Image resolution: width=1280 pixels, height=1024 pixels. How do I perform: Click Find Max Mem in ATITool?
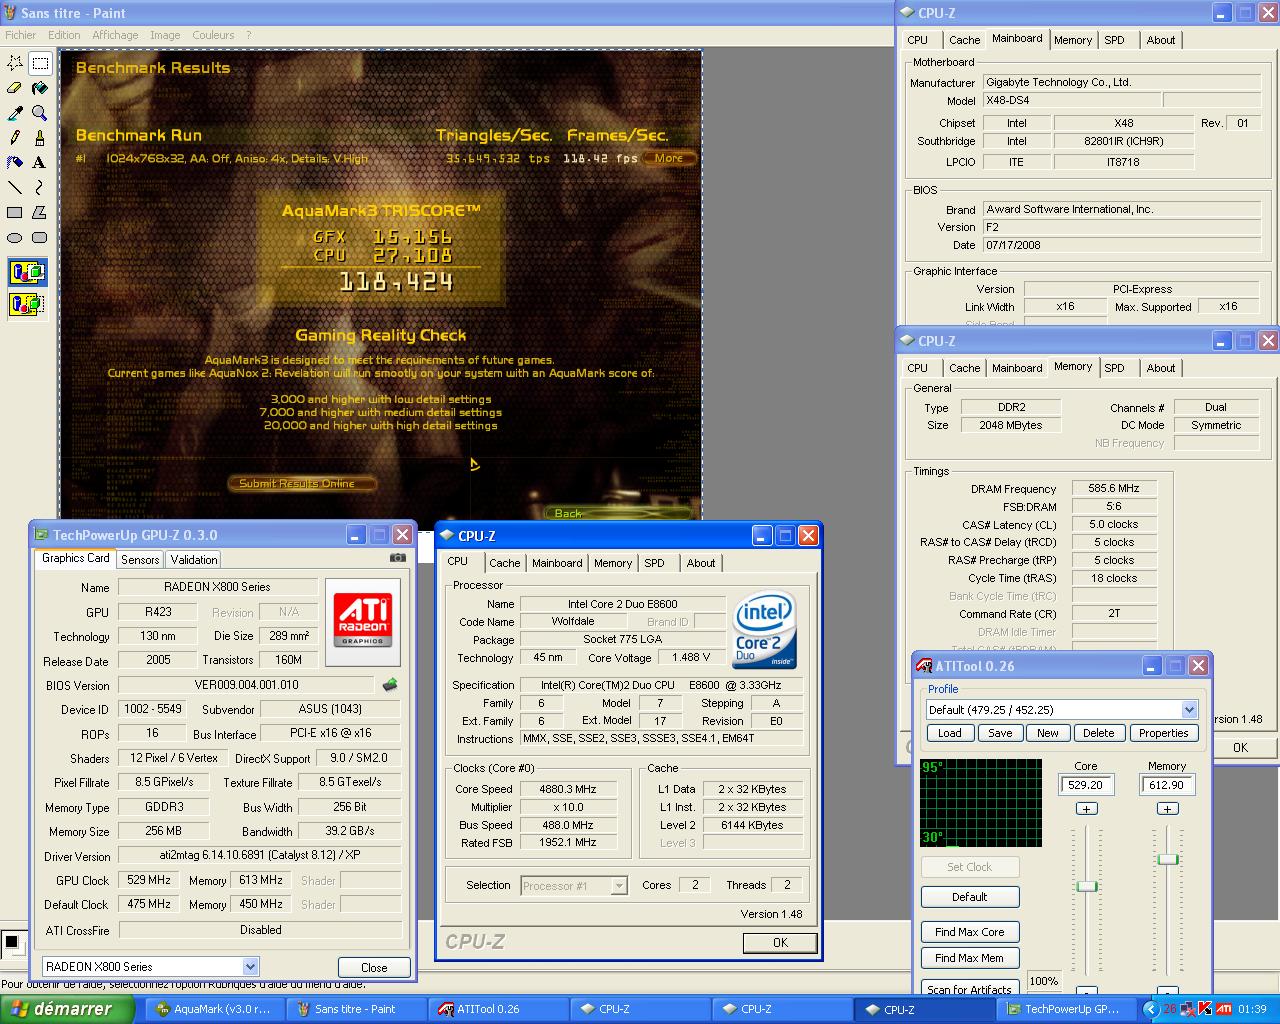[969, 958]
